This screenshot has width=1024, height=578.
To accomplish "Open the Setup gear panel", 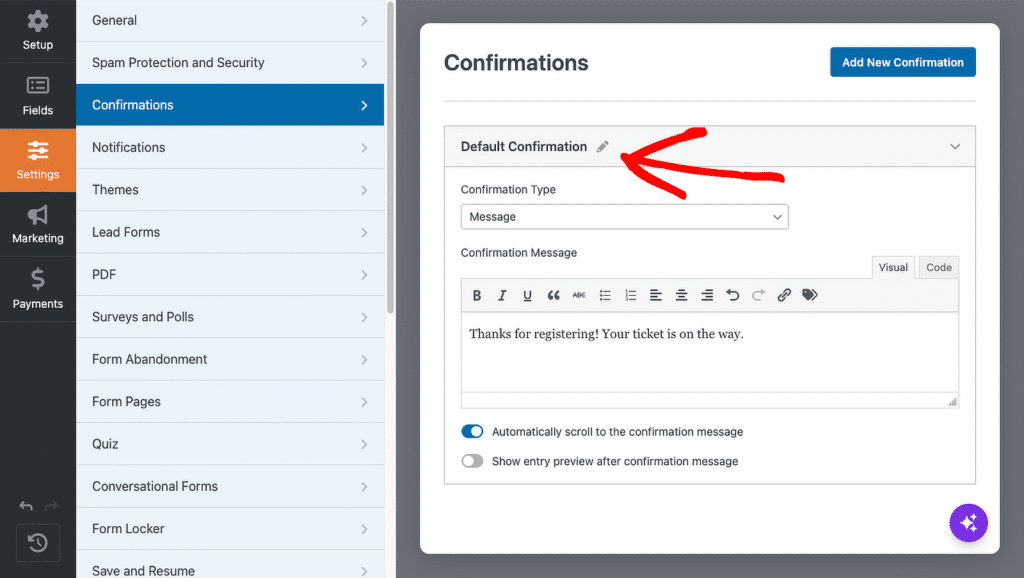I will 38,31.
